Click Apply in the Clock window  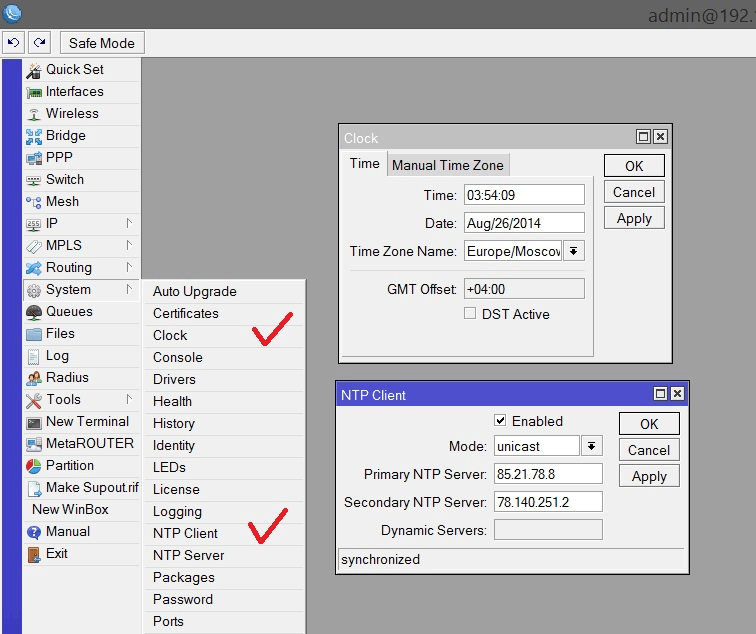[634, 218]
